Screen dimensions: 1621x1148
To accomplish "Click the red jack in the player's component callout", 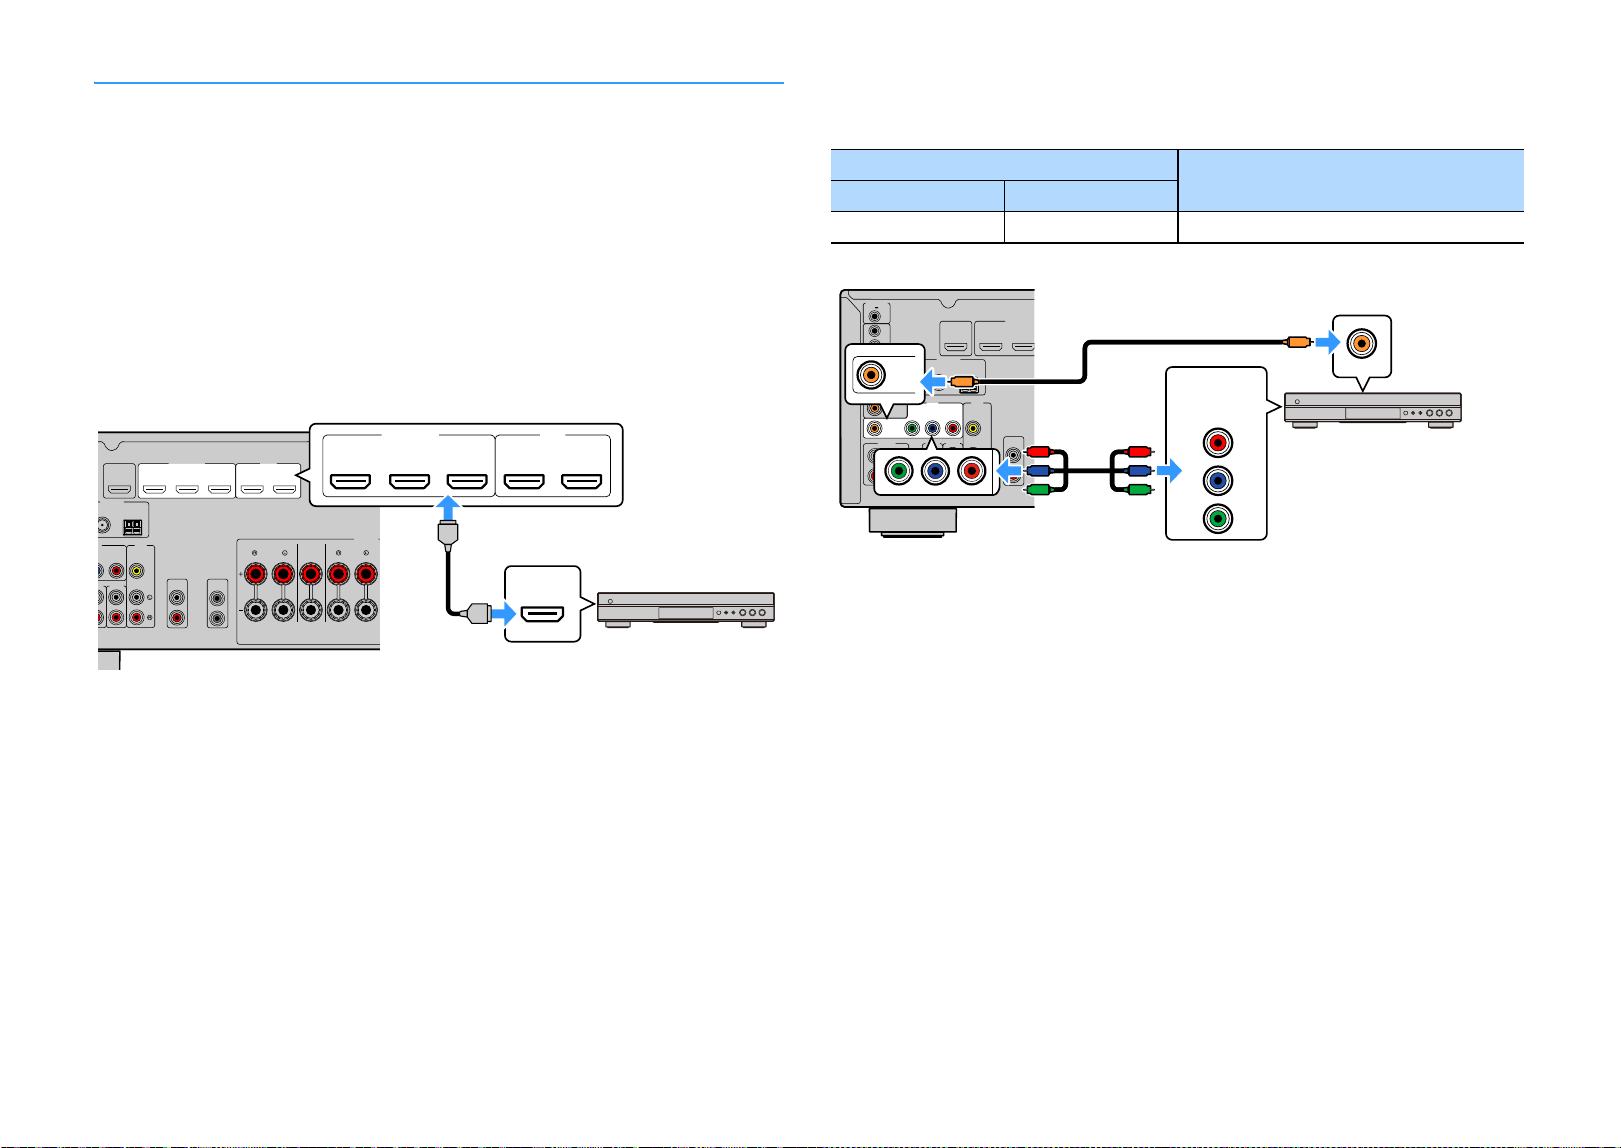I will coord(1217,443).
